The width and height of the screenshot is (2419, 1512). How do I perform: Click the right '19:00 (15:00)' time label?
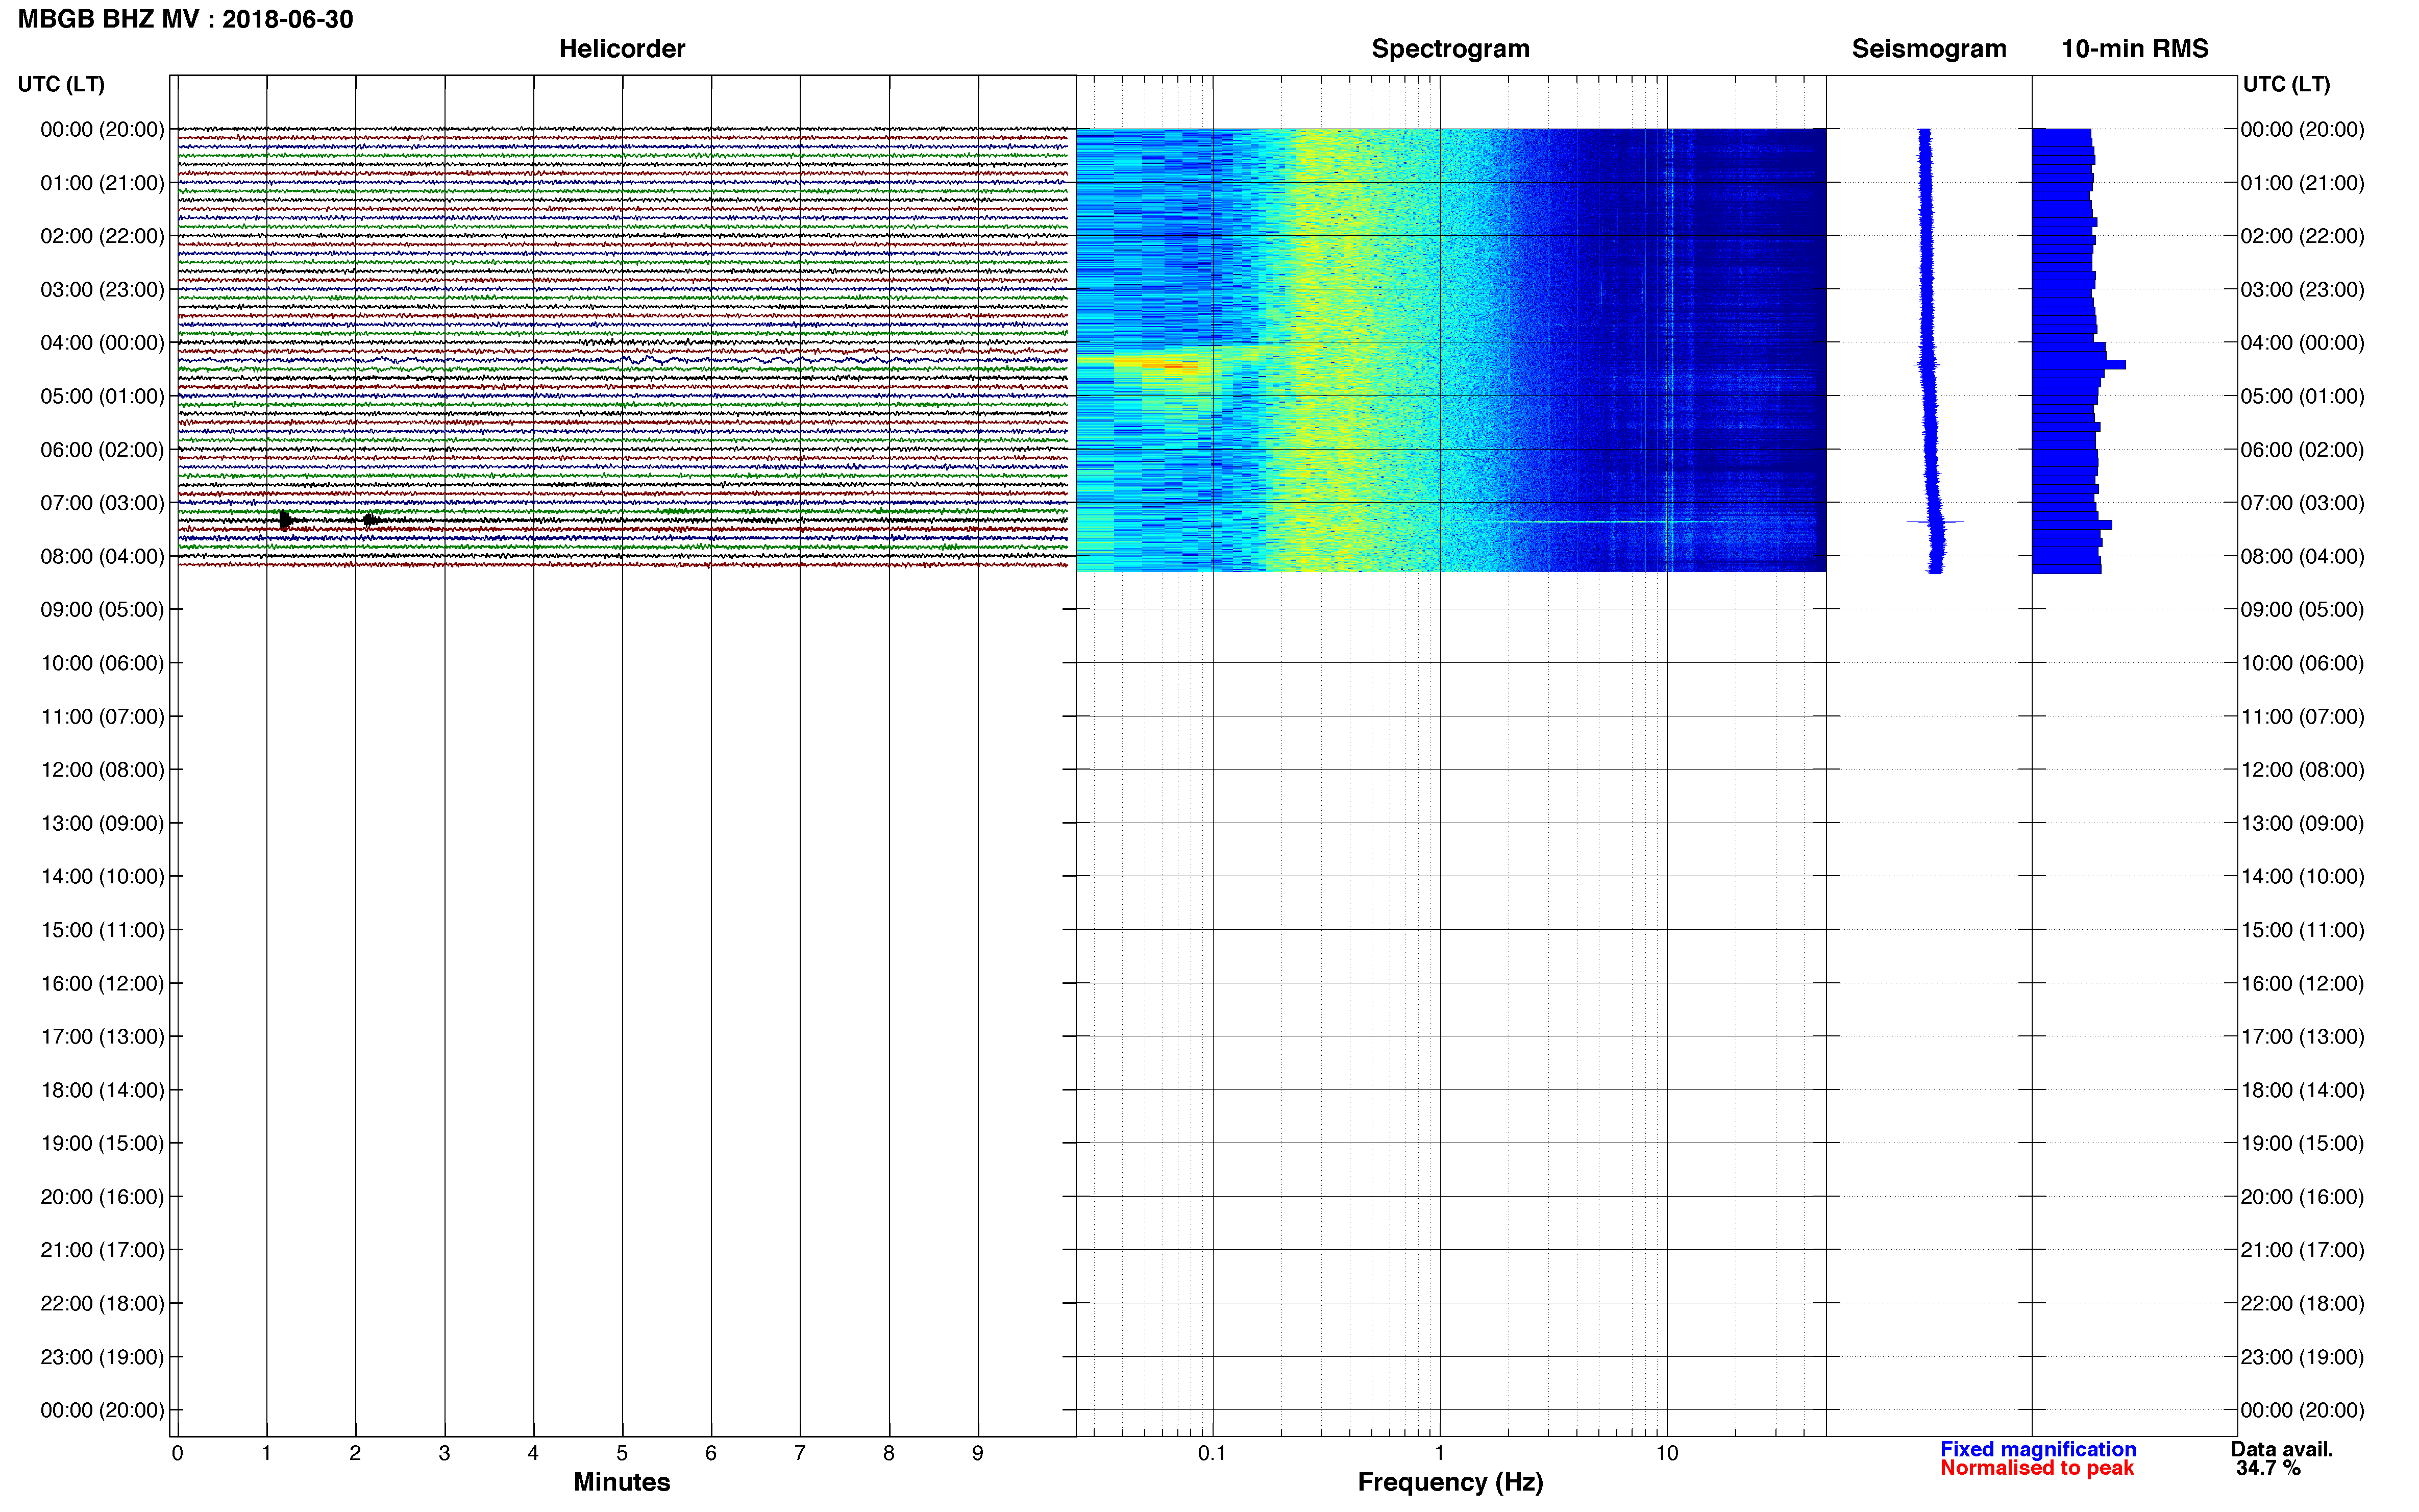2303,1143
